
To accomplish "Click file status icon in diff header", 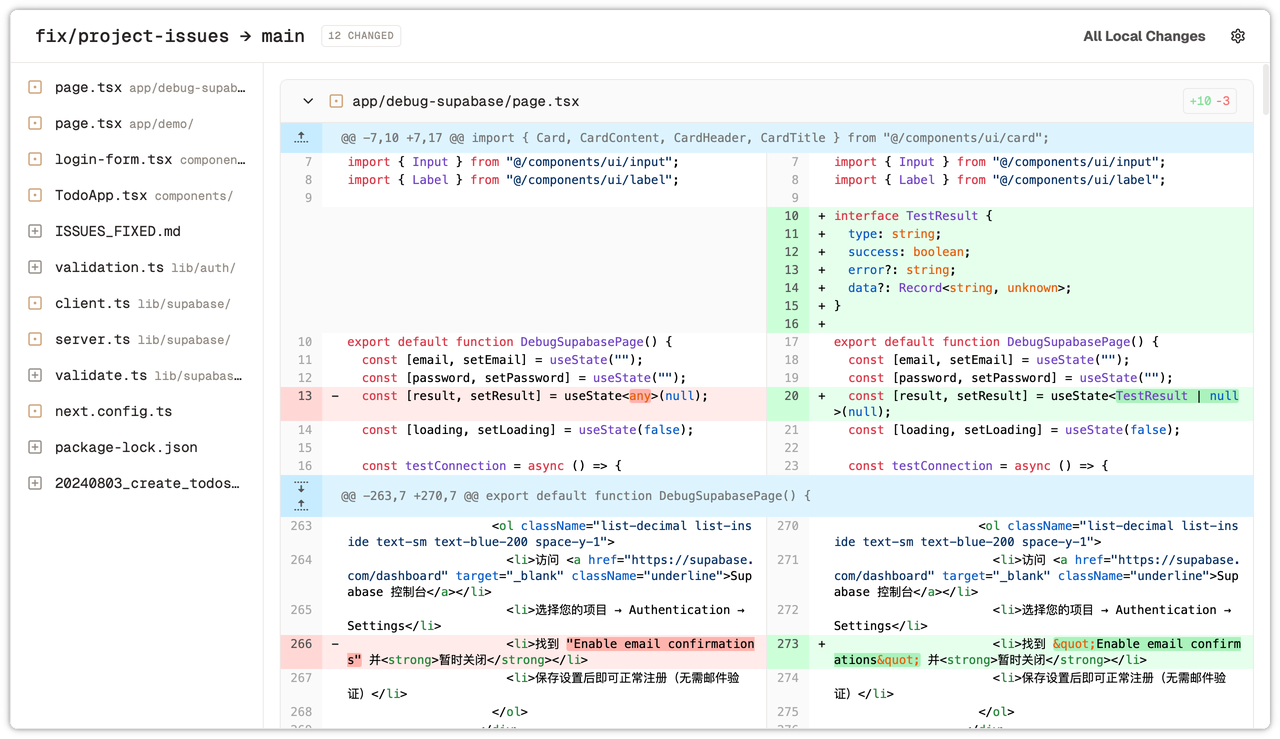I will tap(336, 101).
